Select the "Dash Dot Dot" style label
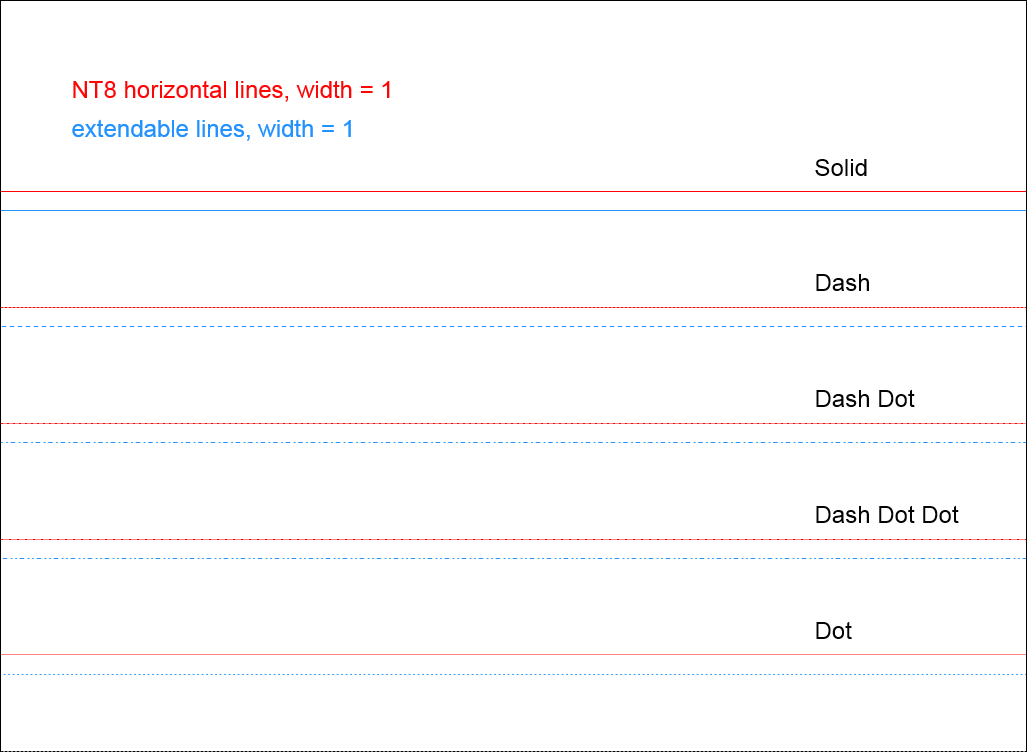Image resolution: width=1027 pixels, height=752 pixels. pos(886,515)
